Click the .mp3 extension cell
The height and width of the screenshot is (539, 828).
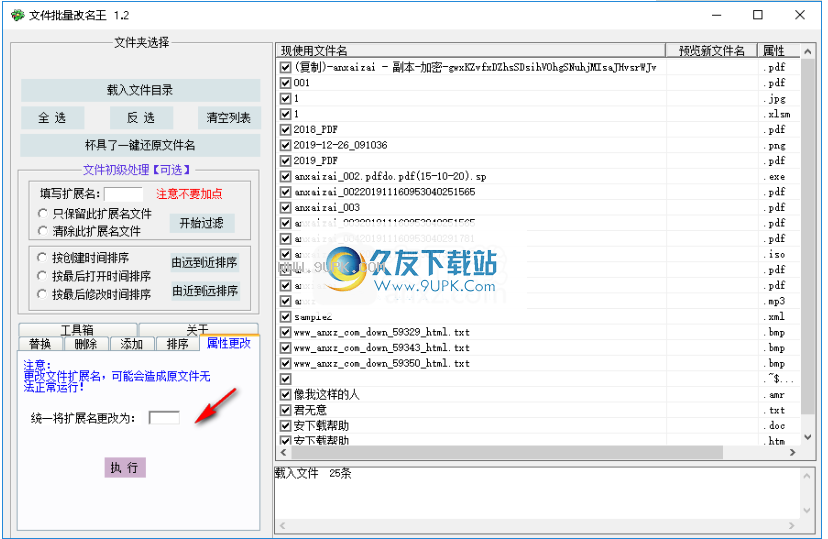pos(774,301)
